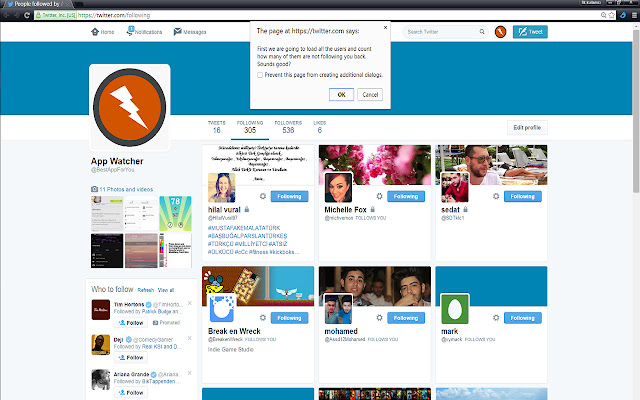This screenshot has width=640, height=400.
Task: Click the Edit profile button
Action: pos(525,128)
